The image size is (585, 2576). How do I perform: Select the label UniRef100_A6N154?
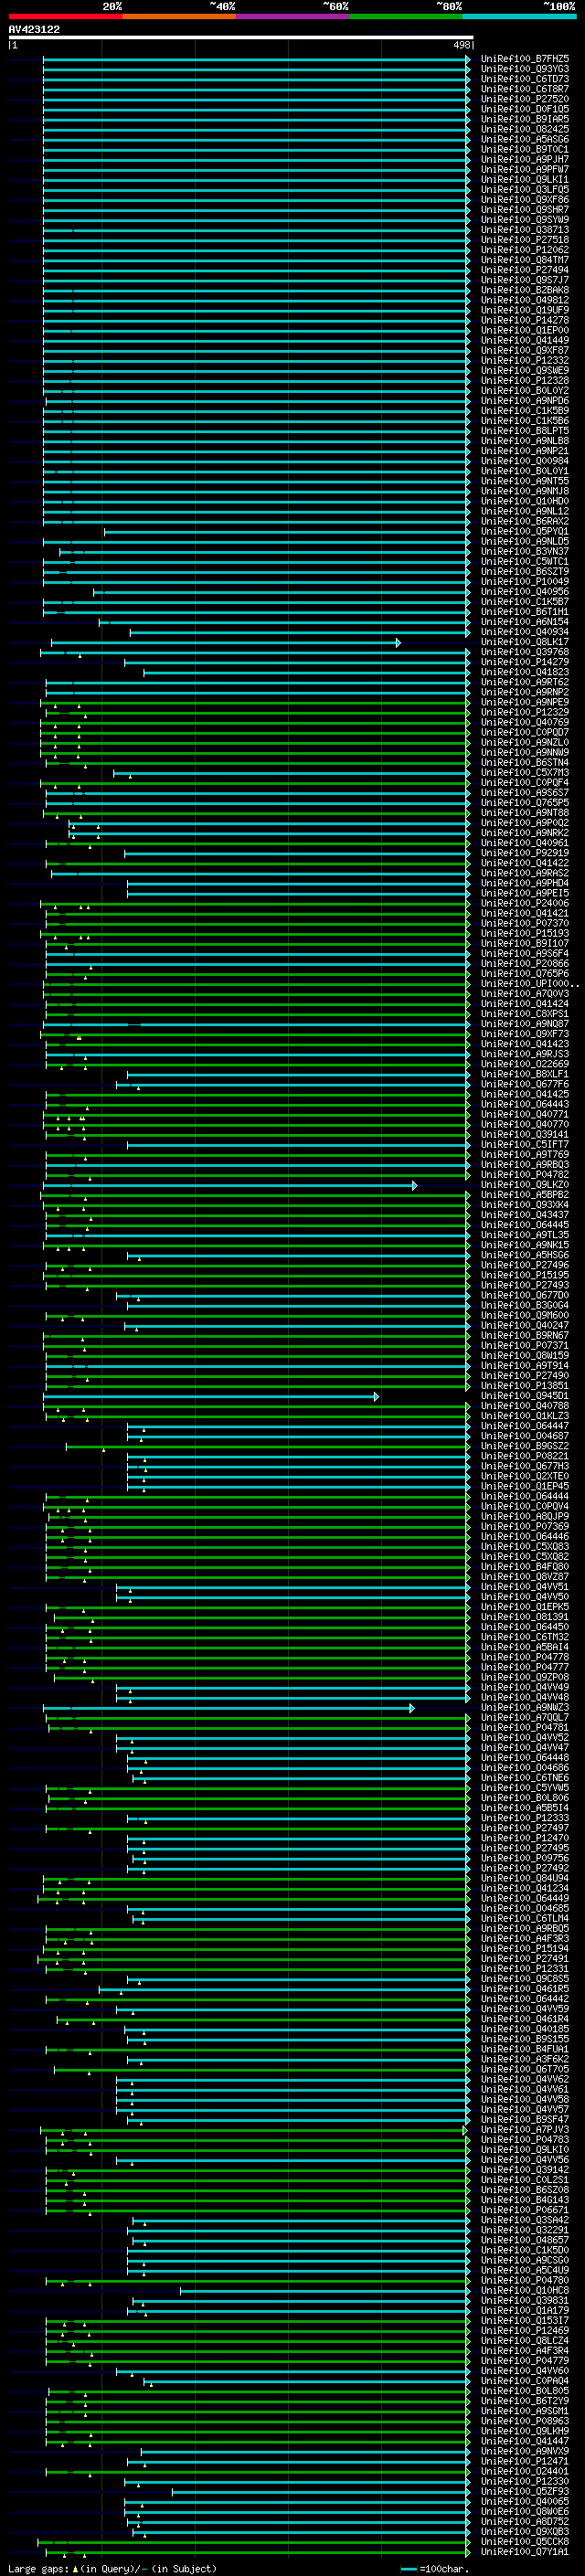[x=525, y=621]
